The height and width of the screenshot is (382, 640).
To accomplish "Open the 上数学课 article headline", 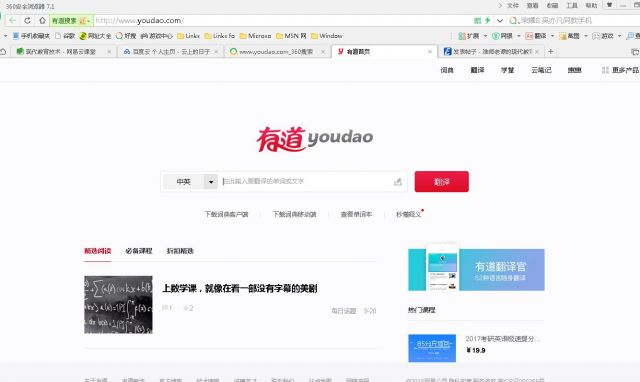I will 240,289.
